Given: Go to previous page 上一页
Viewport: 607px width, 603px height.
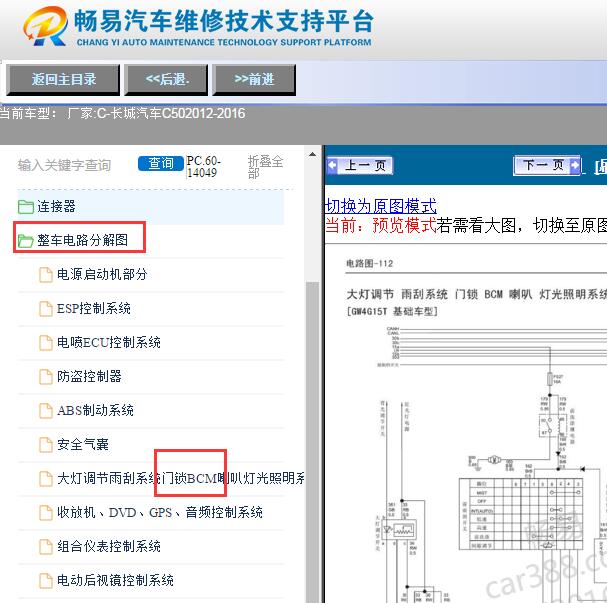Looking at the screenshot, I should [360, 165].
